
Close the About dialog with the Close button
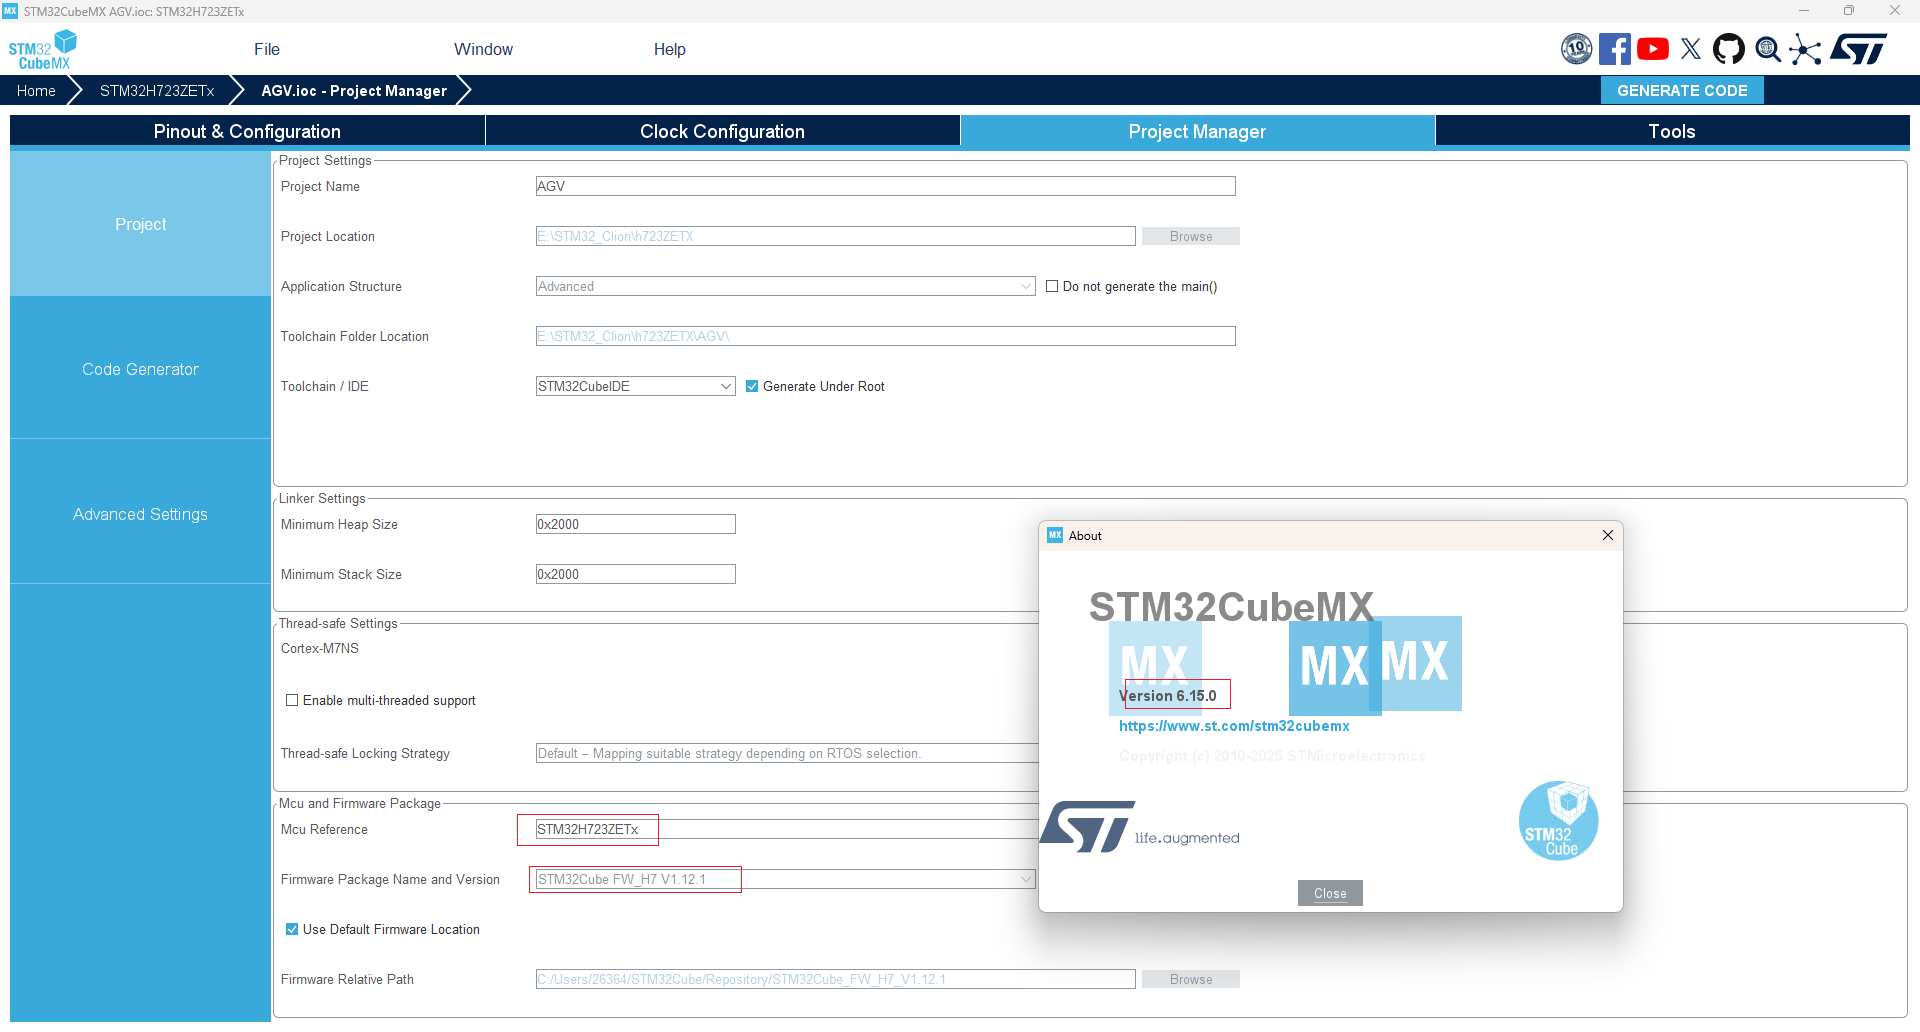tap(1329, 893)
